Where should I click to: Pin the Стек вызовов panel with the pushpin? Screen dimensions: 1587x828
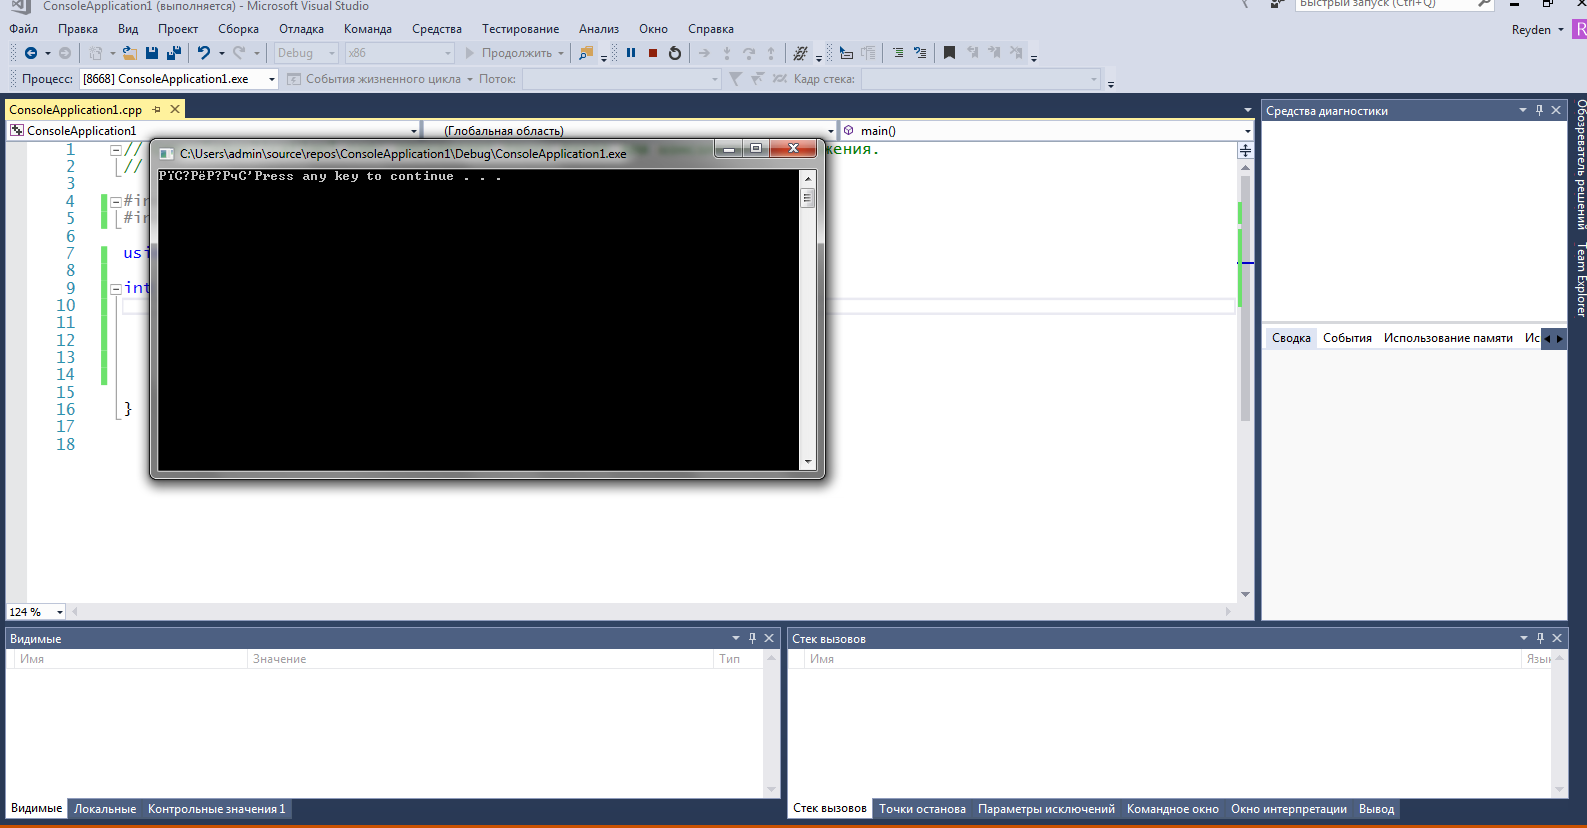coord(1540,638)
